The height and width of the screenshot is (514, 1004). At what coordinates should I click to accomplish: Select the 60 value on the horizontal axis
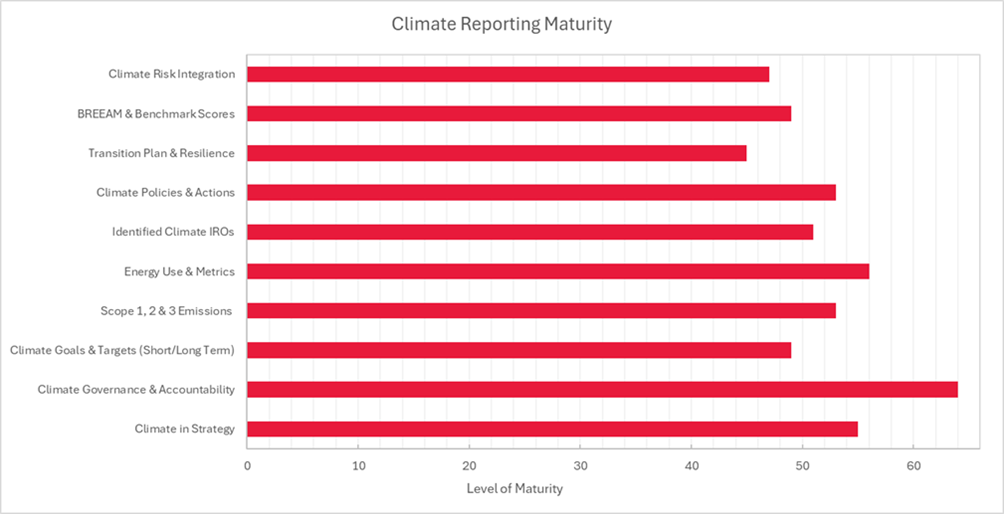click(x=913, y=466)
